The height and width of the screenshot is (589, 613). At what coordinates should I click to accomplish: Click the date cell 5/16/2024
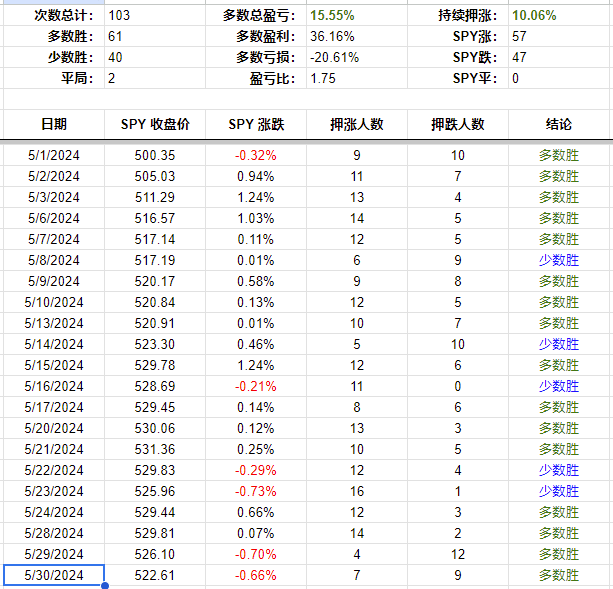(54, 386)
